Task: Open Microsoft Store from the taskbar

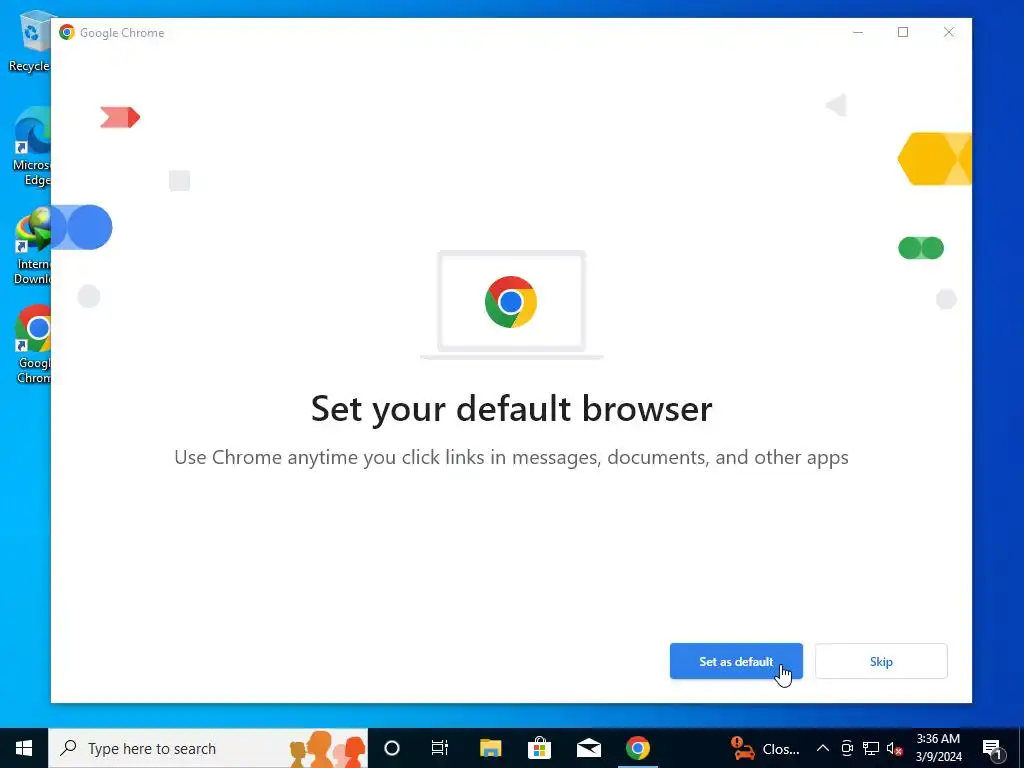Action: [x=539, y=748]
